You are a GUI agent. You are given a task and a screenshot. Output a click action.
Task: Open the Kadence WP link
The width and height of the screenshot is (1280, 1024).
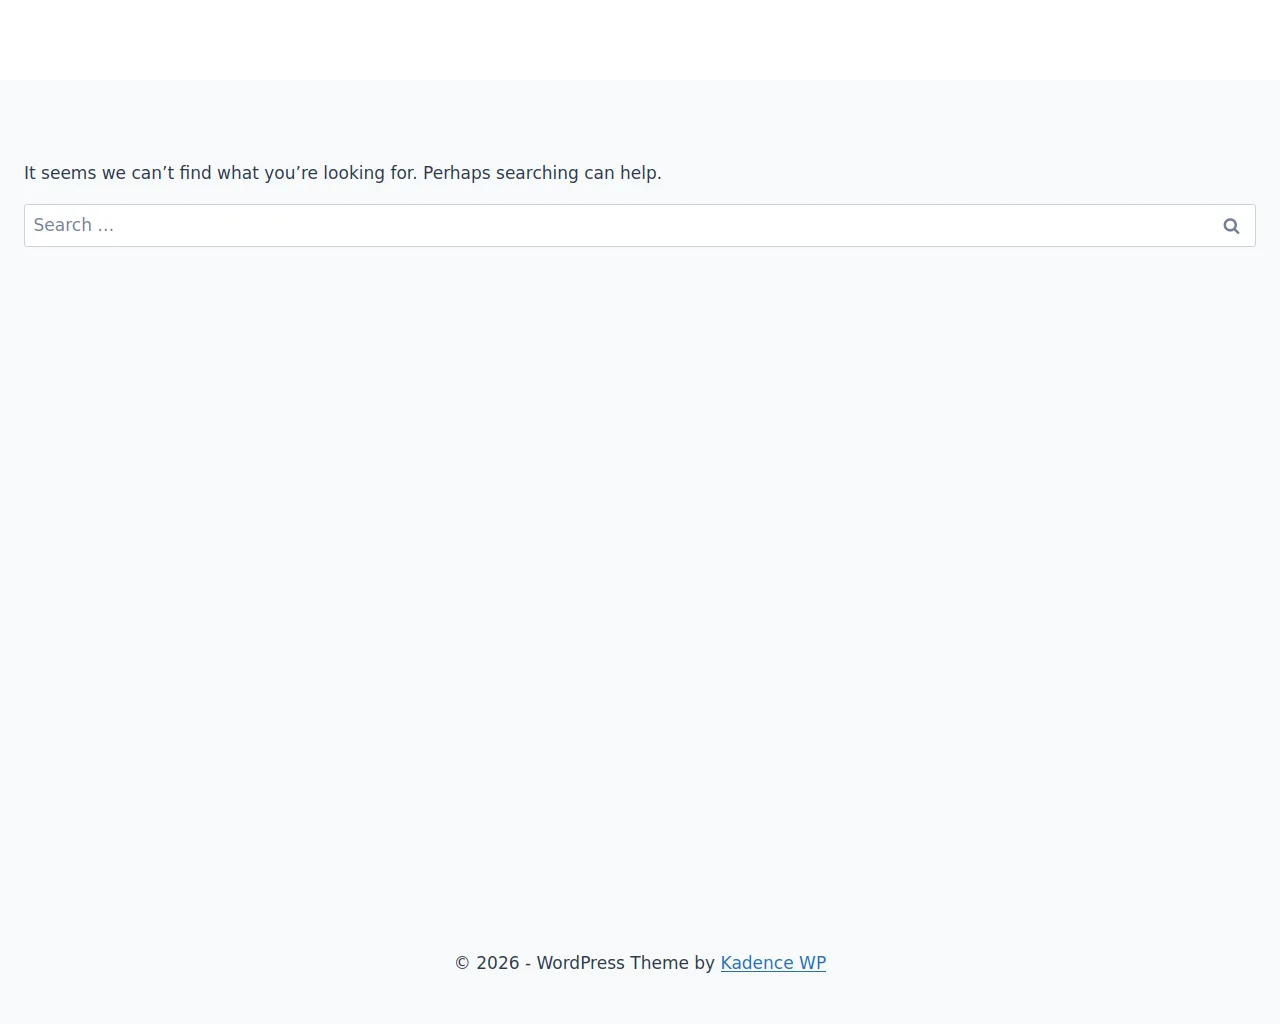pos(773,963)
